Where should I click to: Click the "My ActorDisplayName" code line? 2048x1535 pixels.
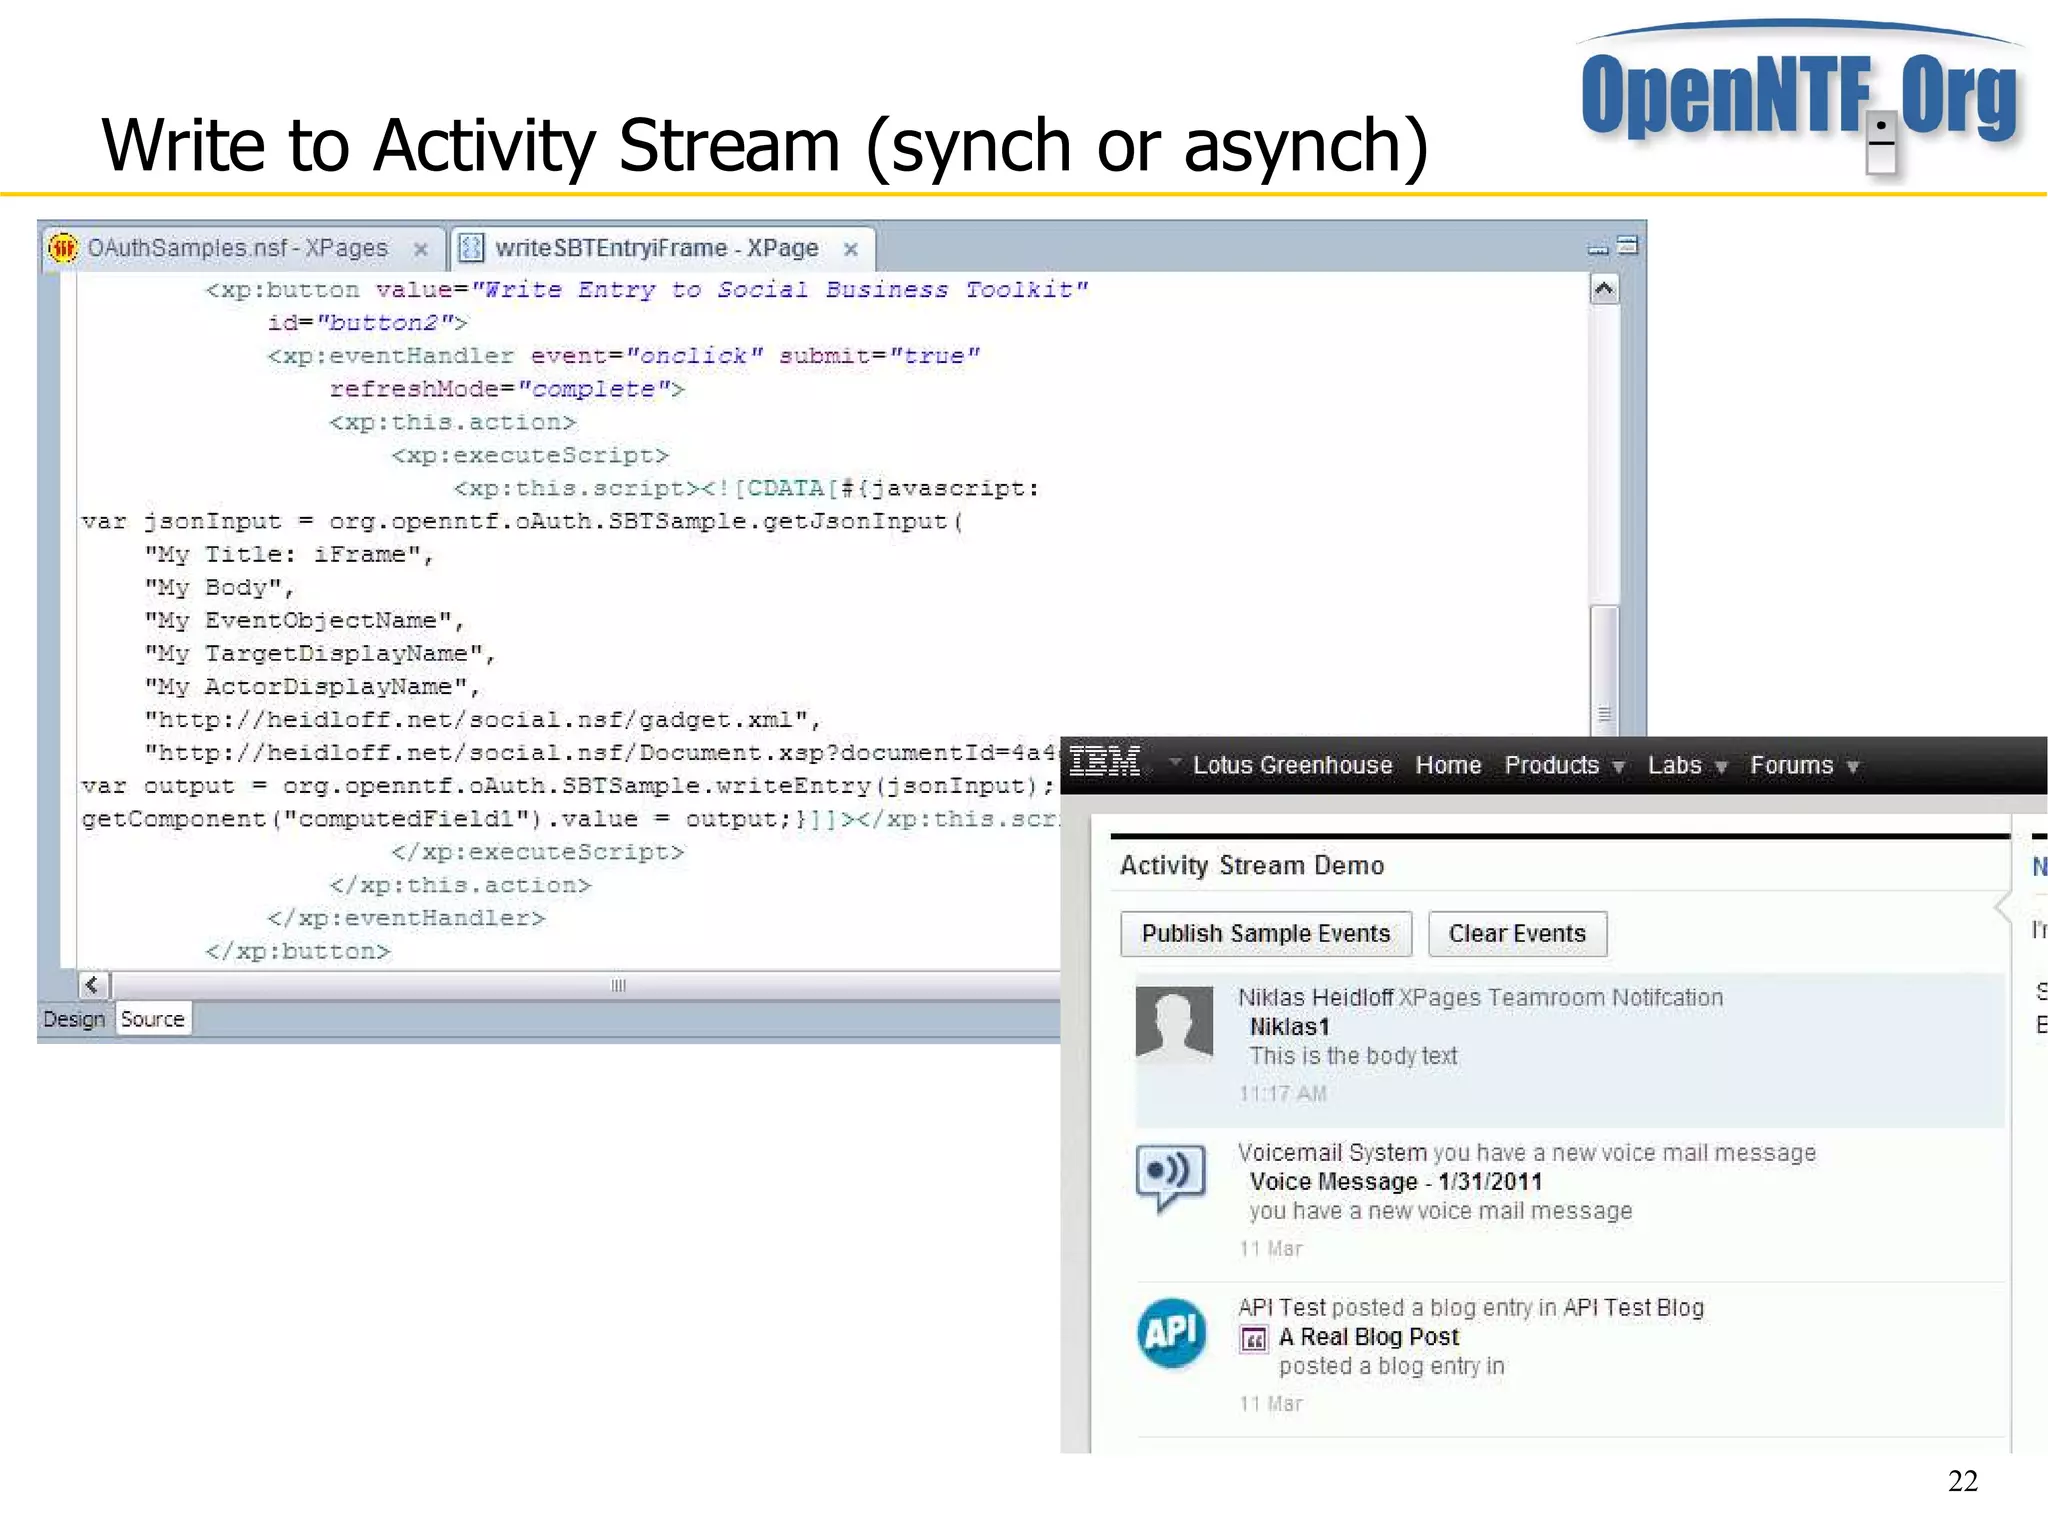(313, 687)
